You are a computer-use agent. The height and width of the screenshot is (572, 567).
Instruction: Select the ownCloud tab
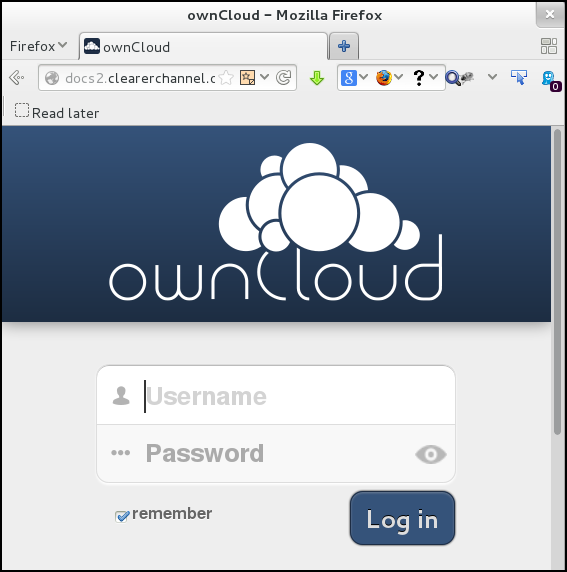point(203,46)
